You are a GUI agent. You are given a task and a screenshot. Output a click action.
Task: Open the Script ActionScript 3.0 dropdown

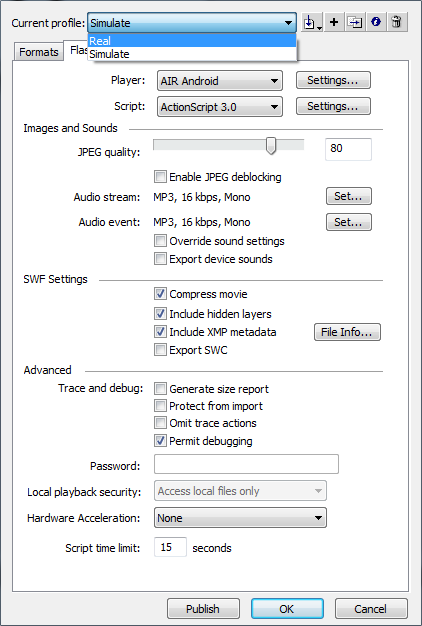220,107
